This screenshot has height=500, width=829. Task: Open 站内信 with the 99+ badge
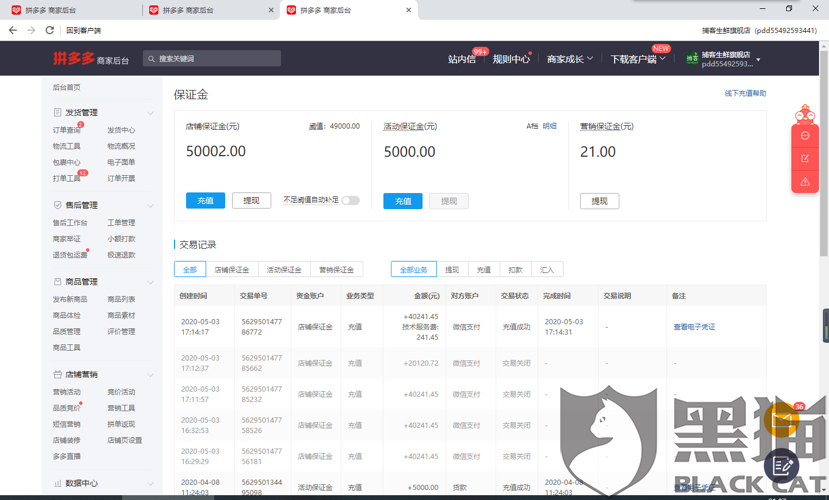(462, 59)
